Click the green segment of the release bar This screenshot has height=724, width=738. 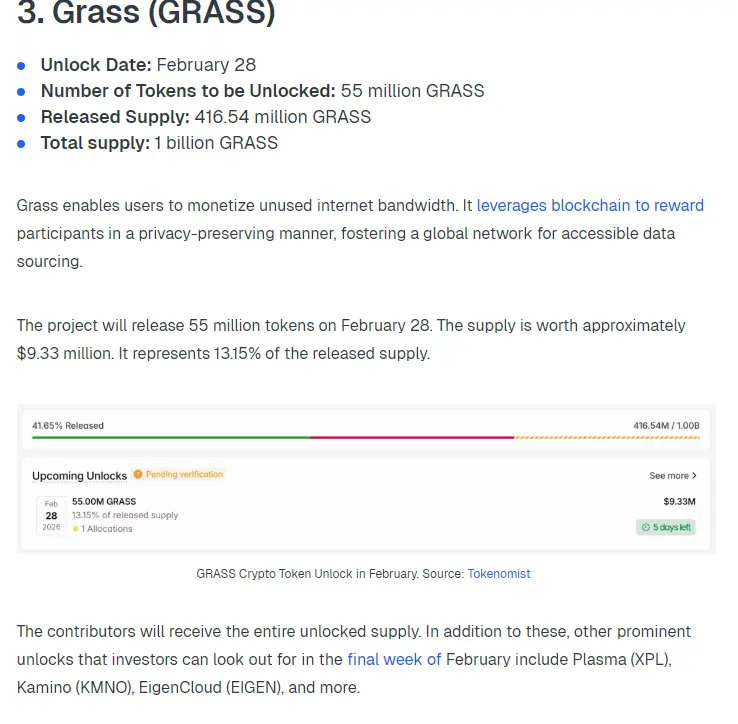tap(171, 438)
